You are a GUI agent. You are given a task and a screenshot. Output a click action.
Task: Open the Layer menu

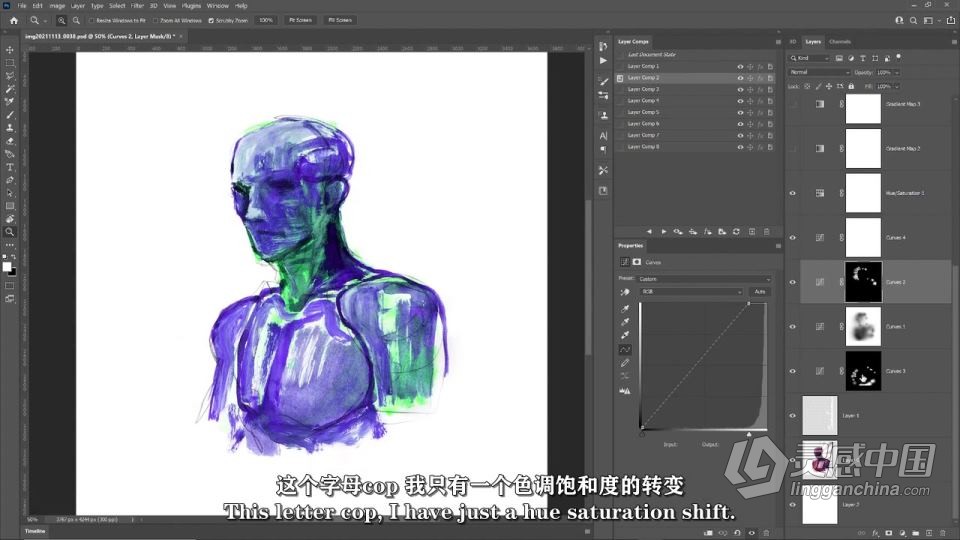[x=78, y=6]
